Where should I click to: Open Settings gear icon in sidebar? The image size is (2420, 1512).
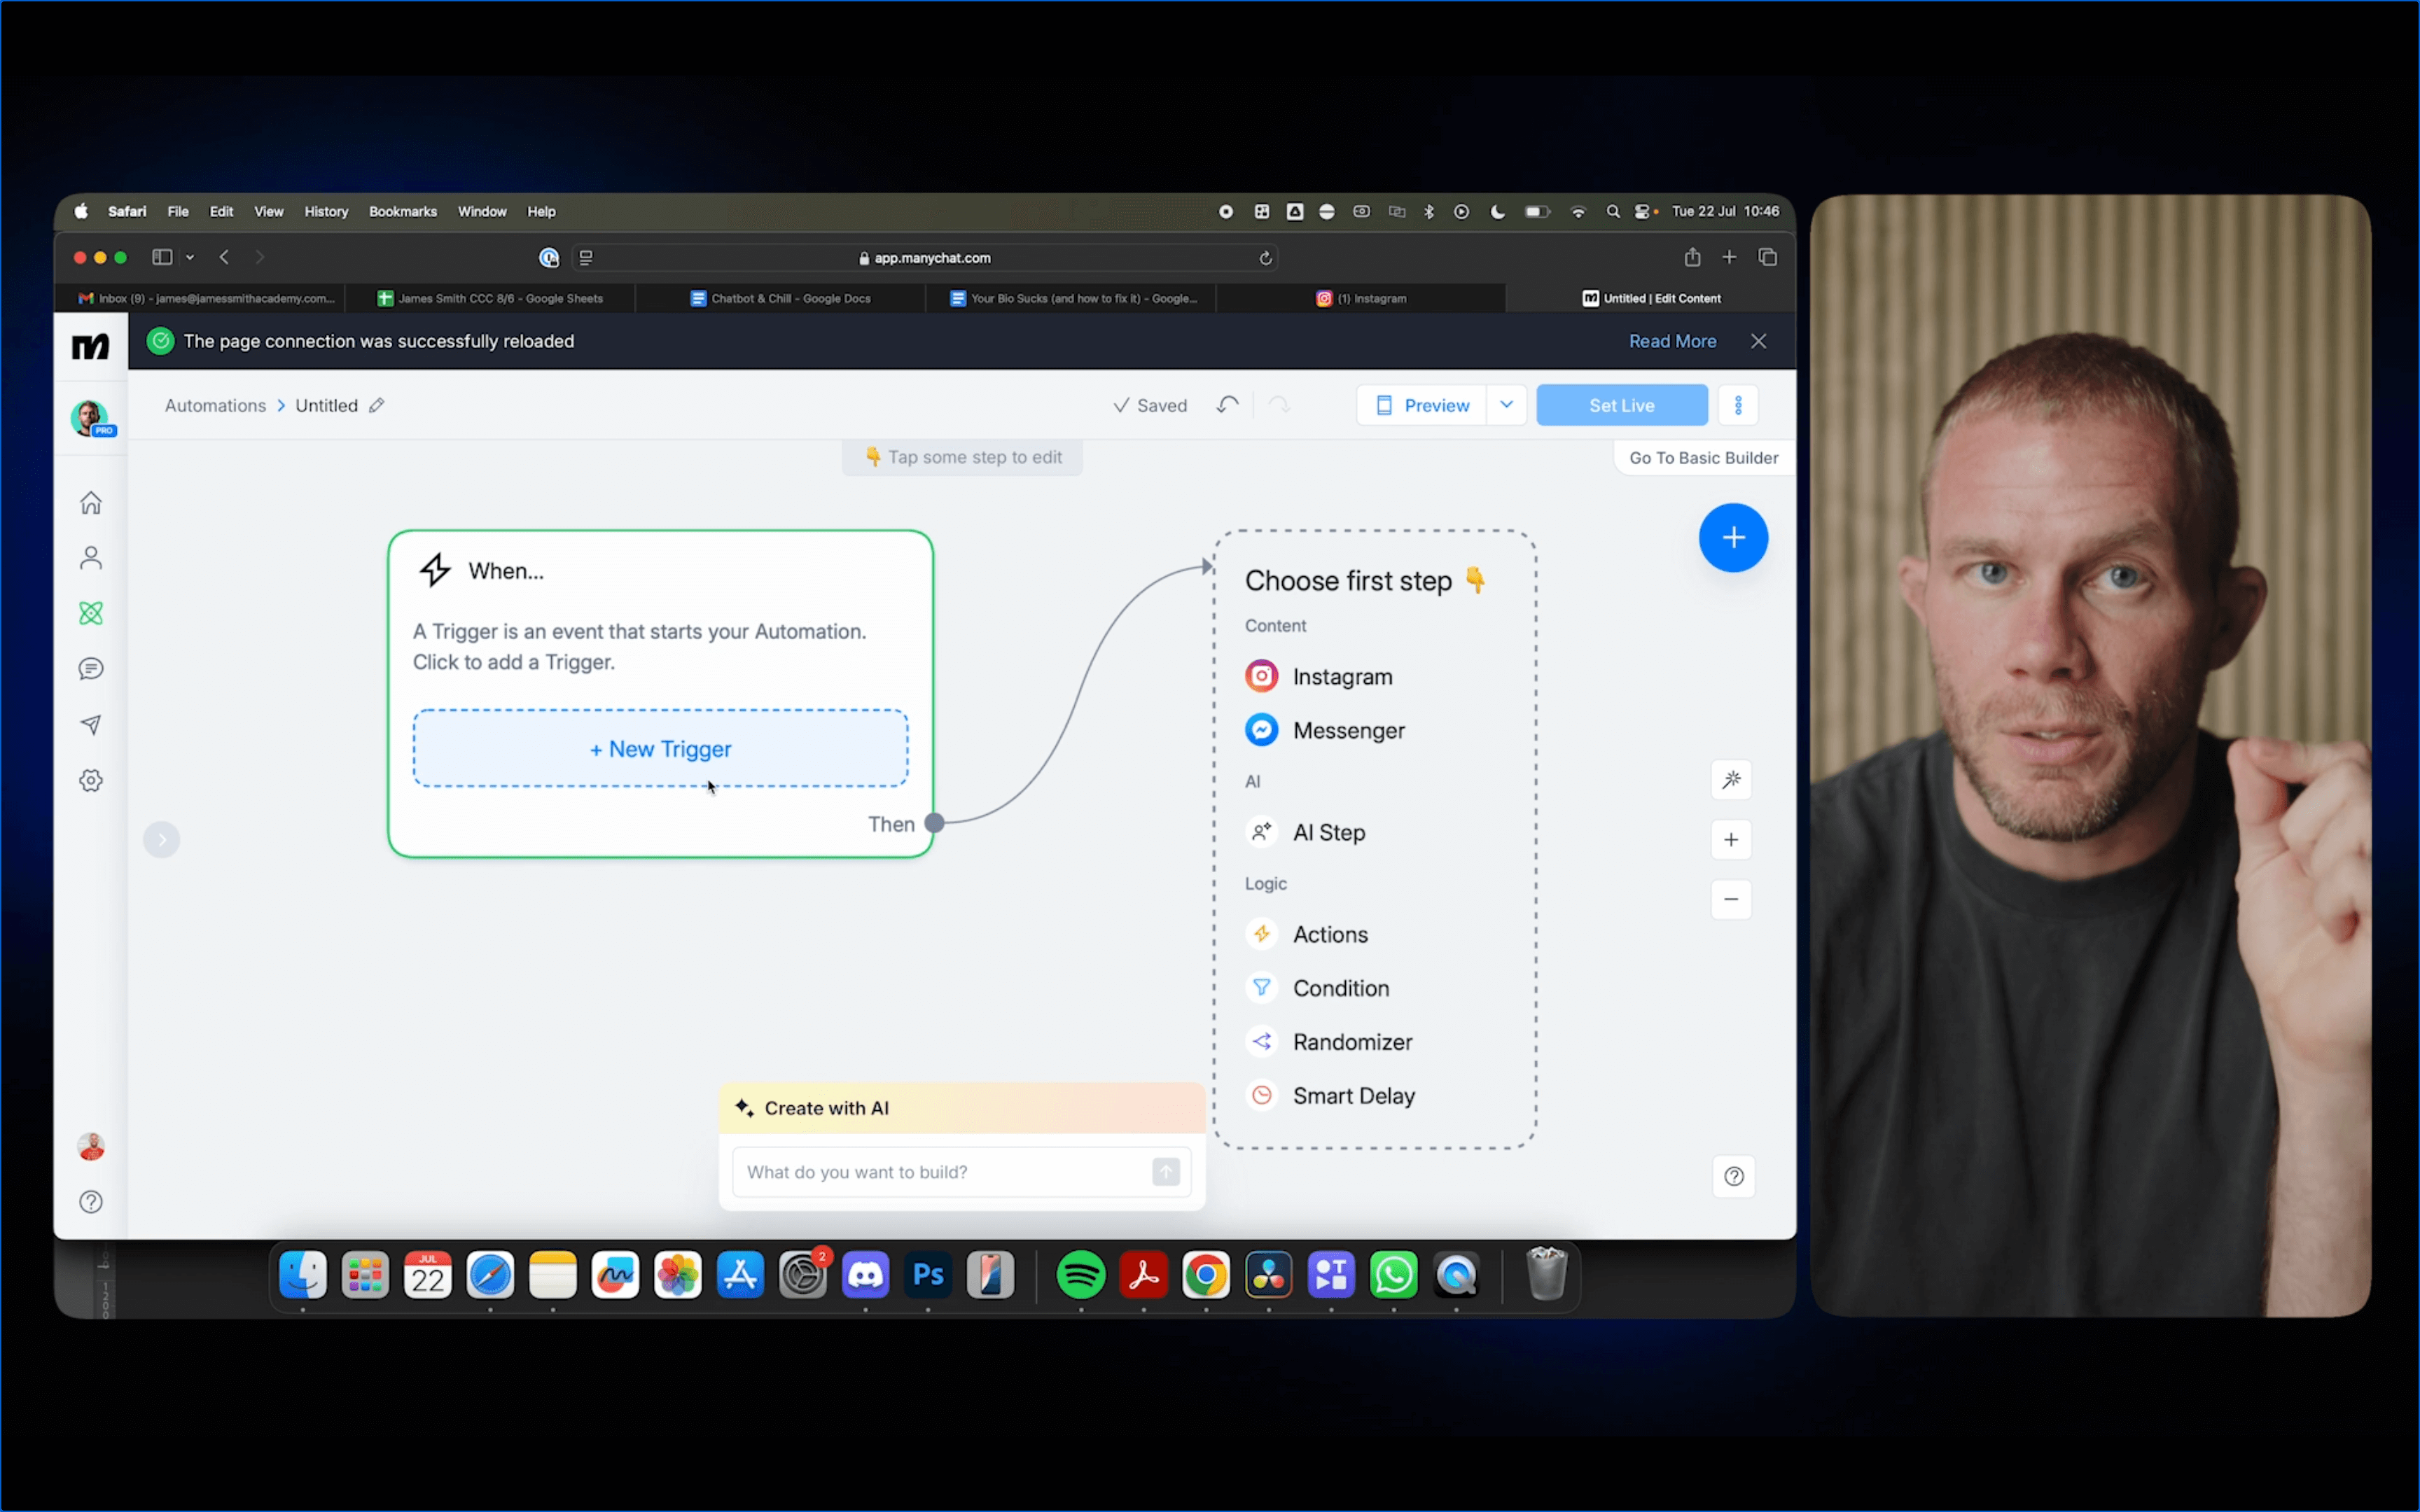coord(91,781)
